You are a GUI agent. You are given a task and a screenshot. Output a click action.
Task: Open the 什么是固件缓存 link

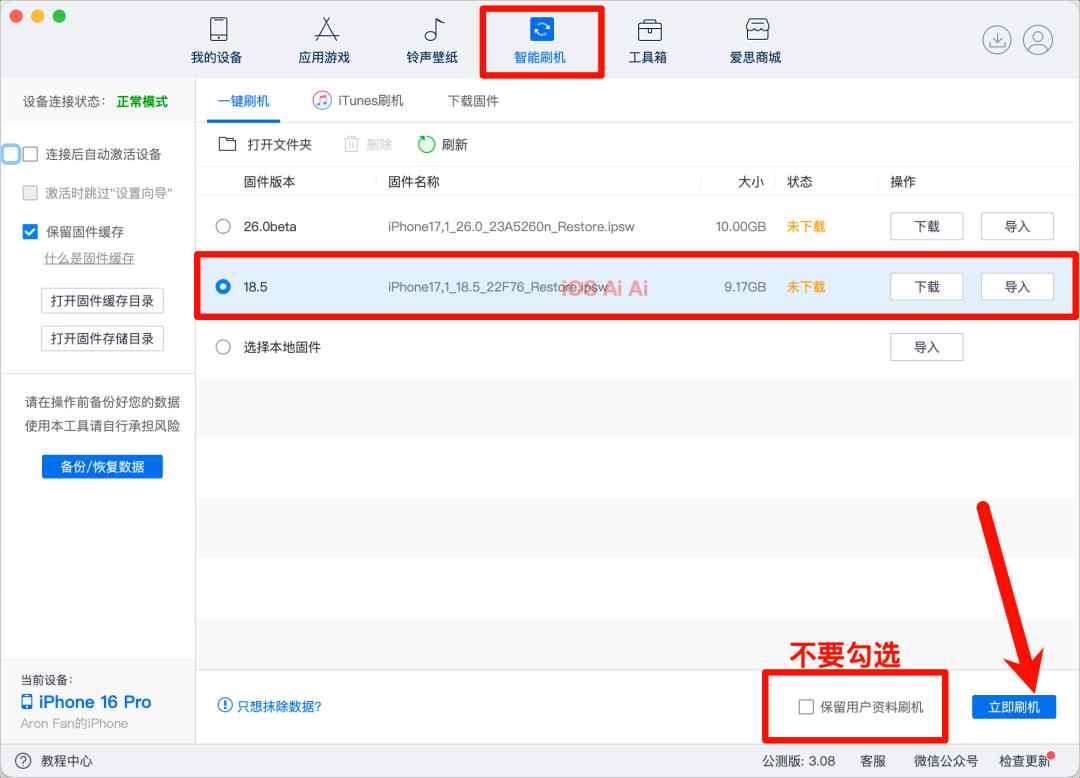(x=89, y=258)
